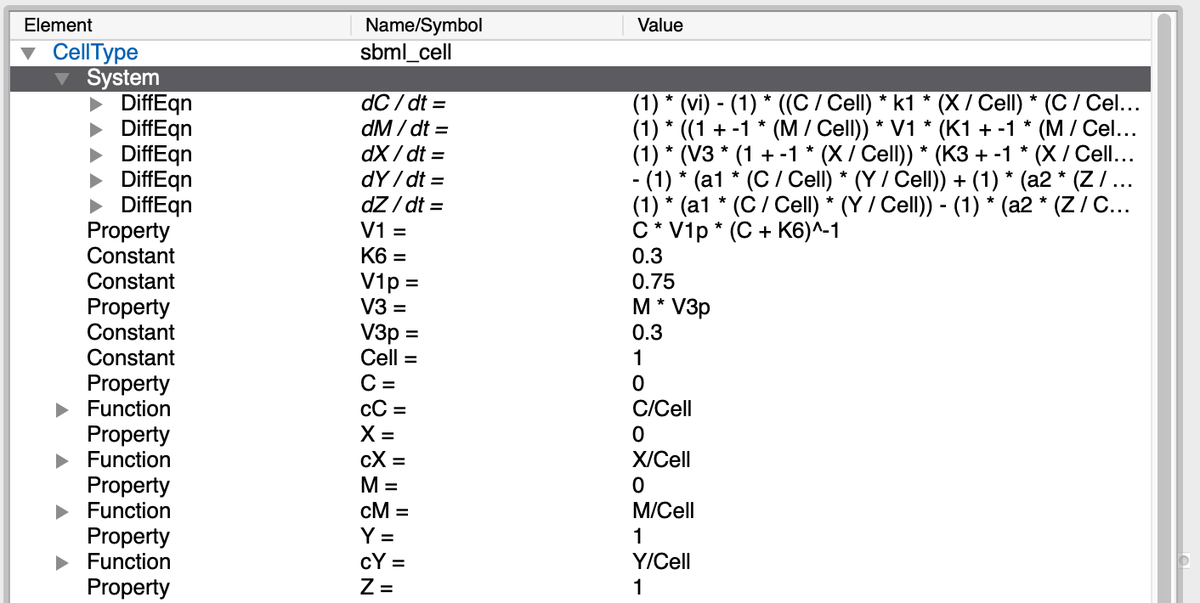Select the M = property symbol
The height and width of the screenshot is (603, 1200).
pos(380,486)
